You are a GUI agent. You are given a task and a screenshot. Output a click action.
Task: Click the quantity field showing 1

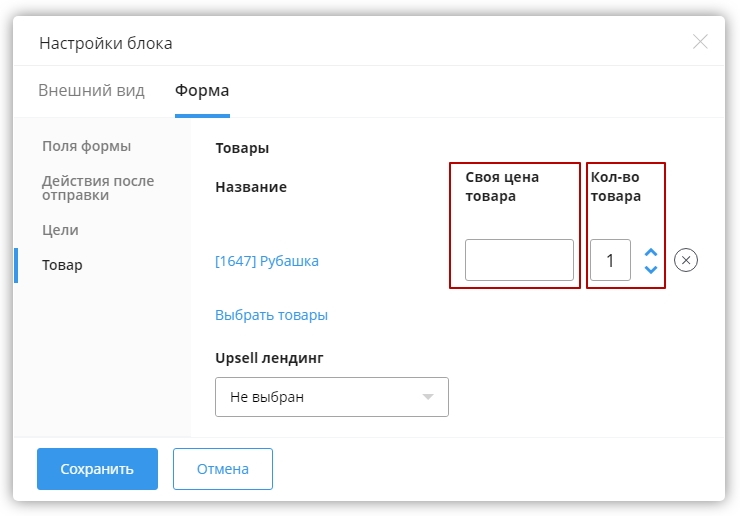[x=610, y=260]
